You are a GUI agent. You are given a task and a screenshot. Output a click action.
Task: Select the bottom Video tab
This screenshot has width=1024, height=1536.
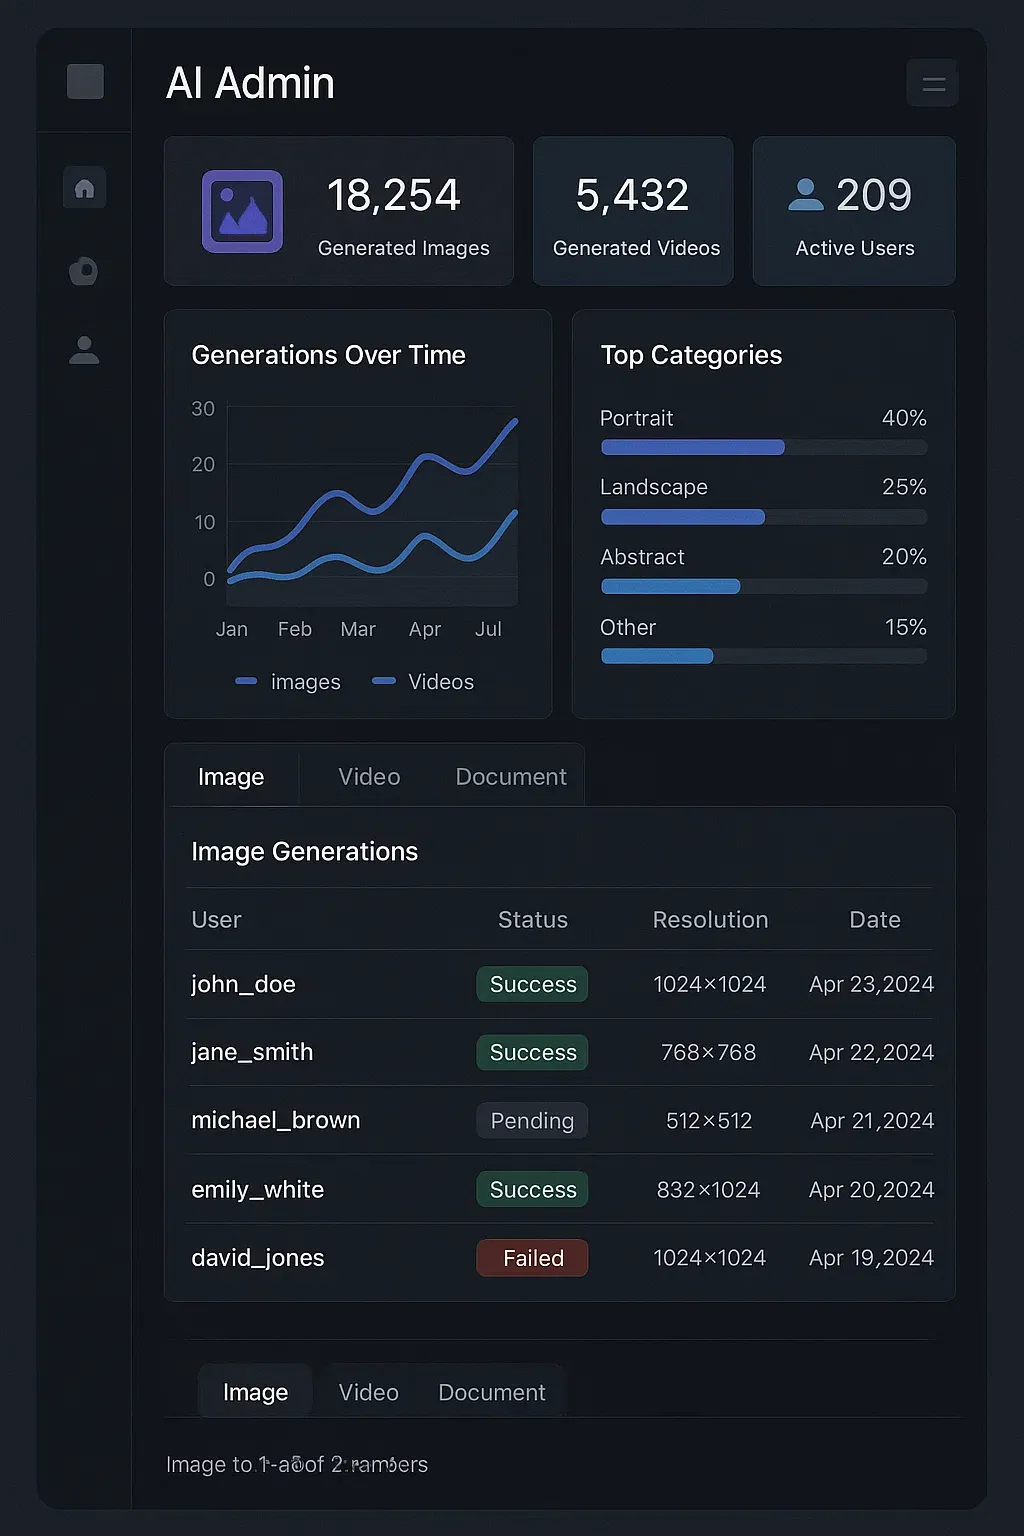point(368,1392)
